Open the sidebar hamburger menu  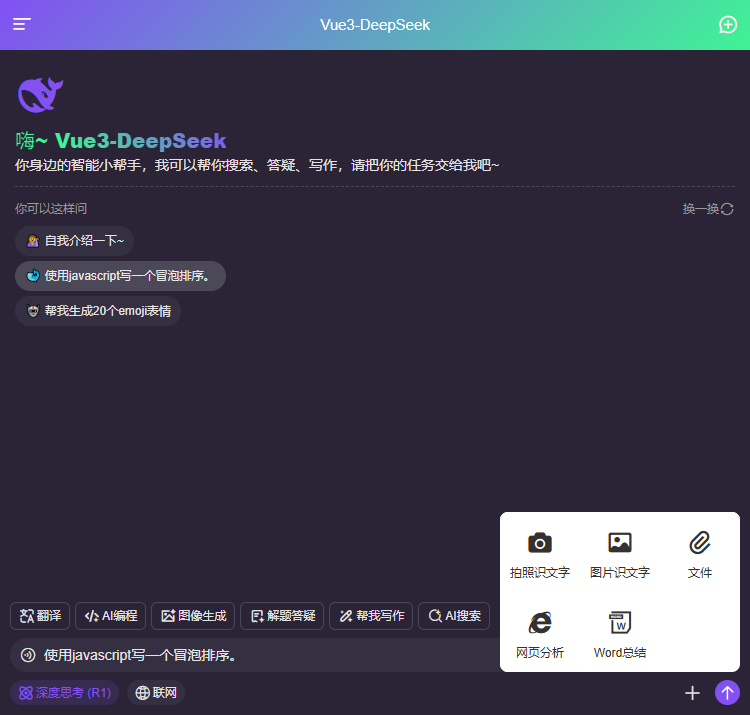[22, 25]
